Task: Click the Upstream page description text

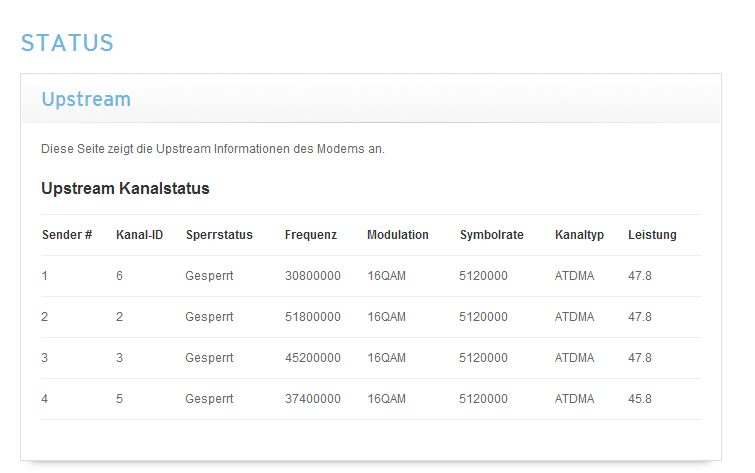Action: (x=212, y=149)
